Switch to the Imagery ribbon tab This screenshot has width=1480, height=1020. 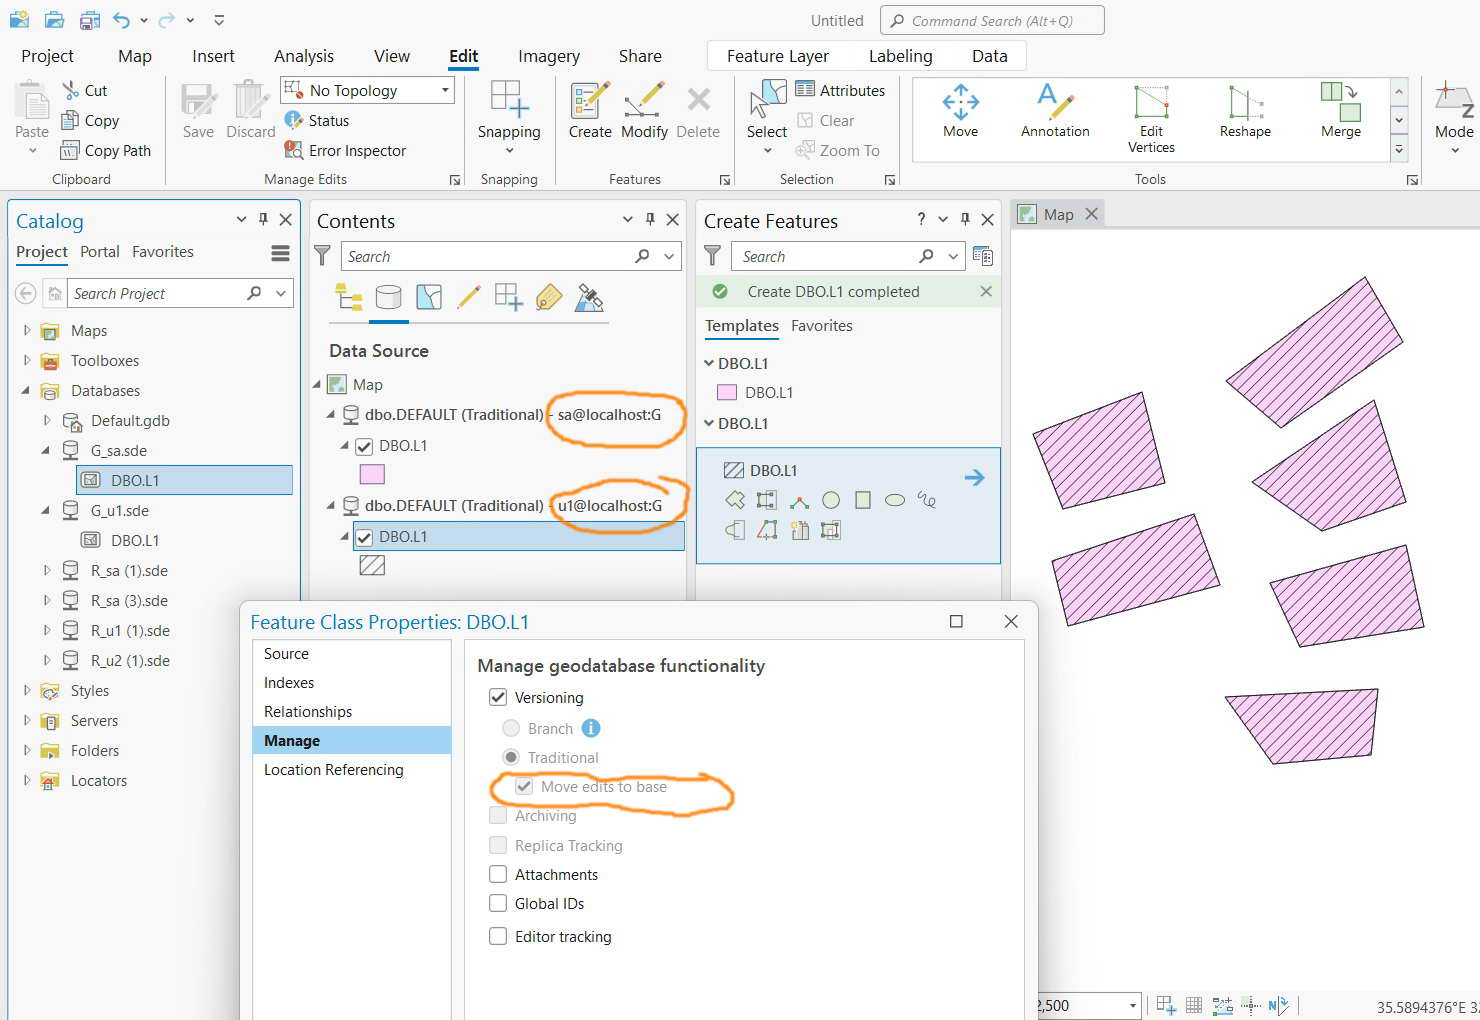[548, 56]
